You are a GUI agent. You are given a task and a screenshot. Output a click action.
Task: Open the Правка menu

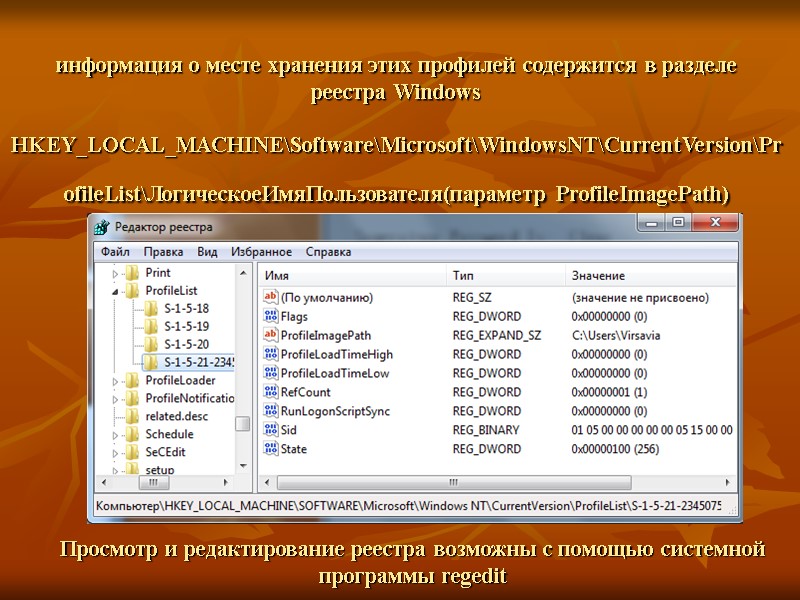pyautogui.click(x=163, y=252)
